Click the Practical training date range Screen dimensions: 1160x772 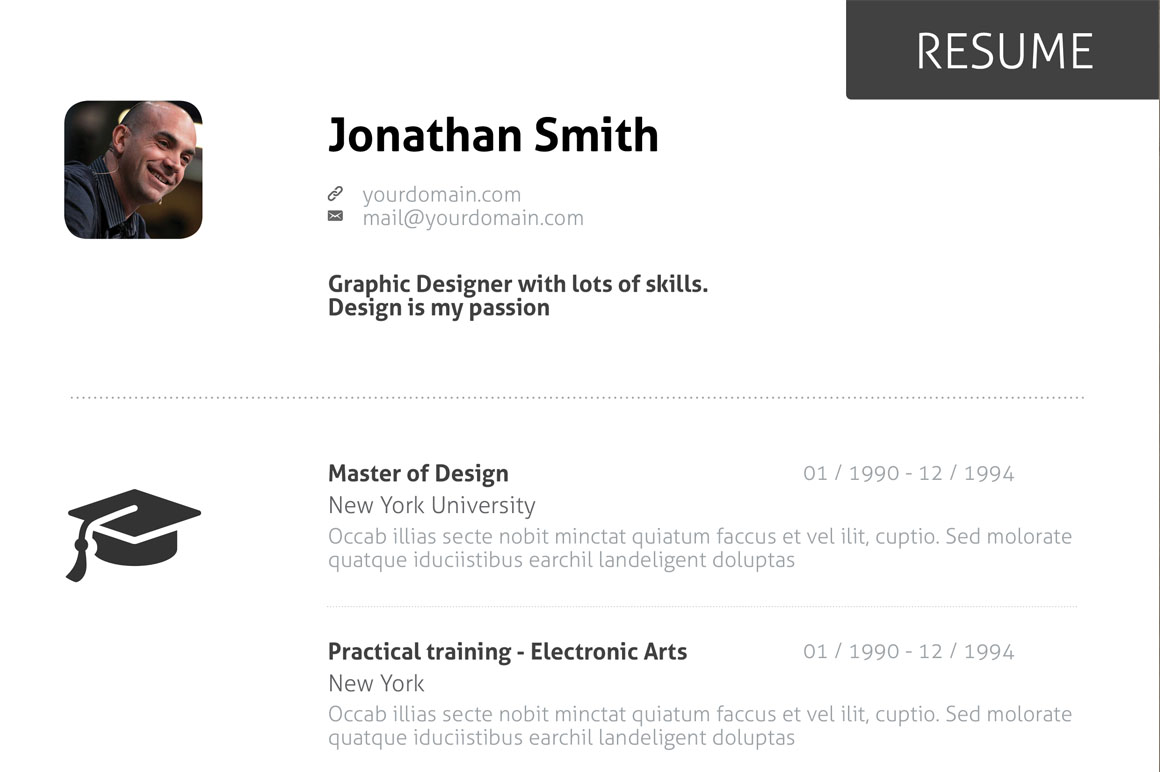(x=908, y=652)
